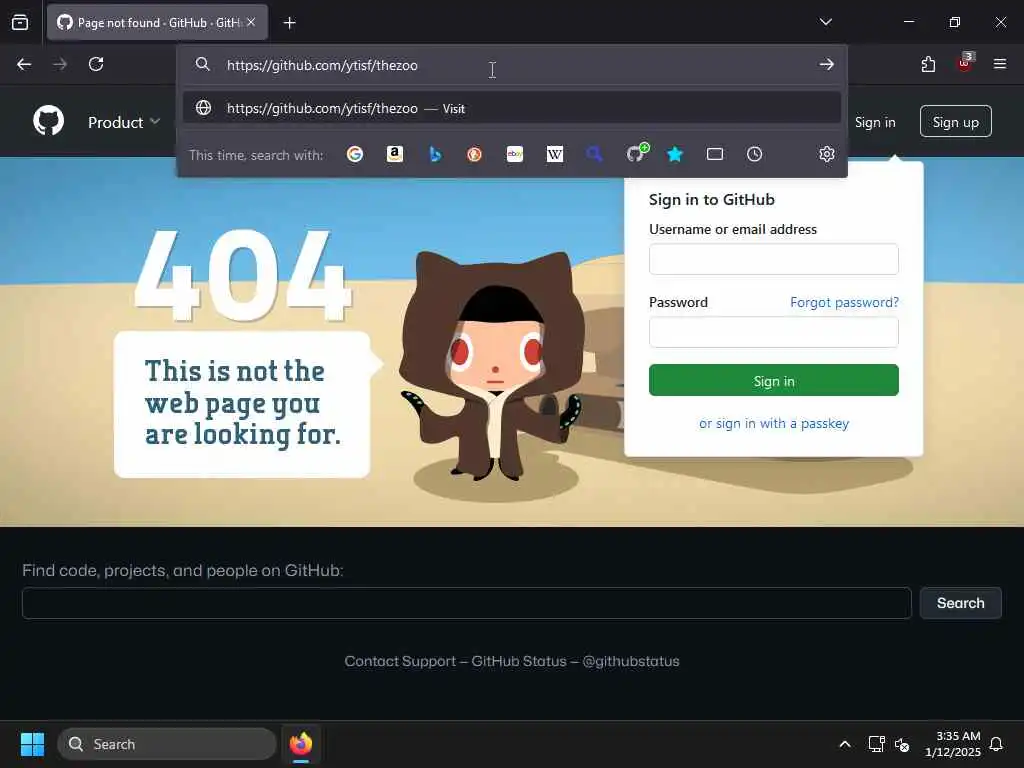Click the magnifier icon in address bar
1024x768 pixels.
pos(203,64)
